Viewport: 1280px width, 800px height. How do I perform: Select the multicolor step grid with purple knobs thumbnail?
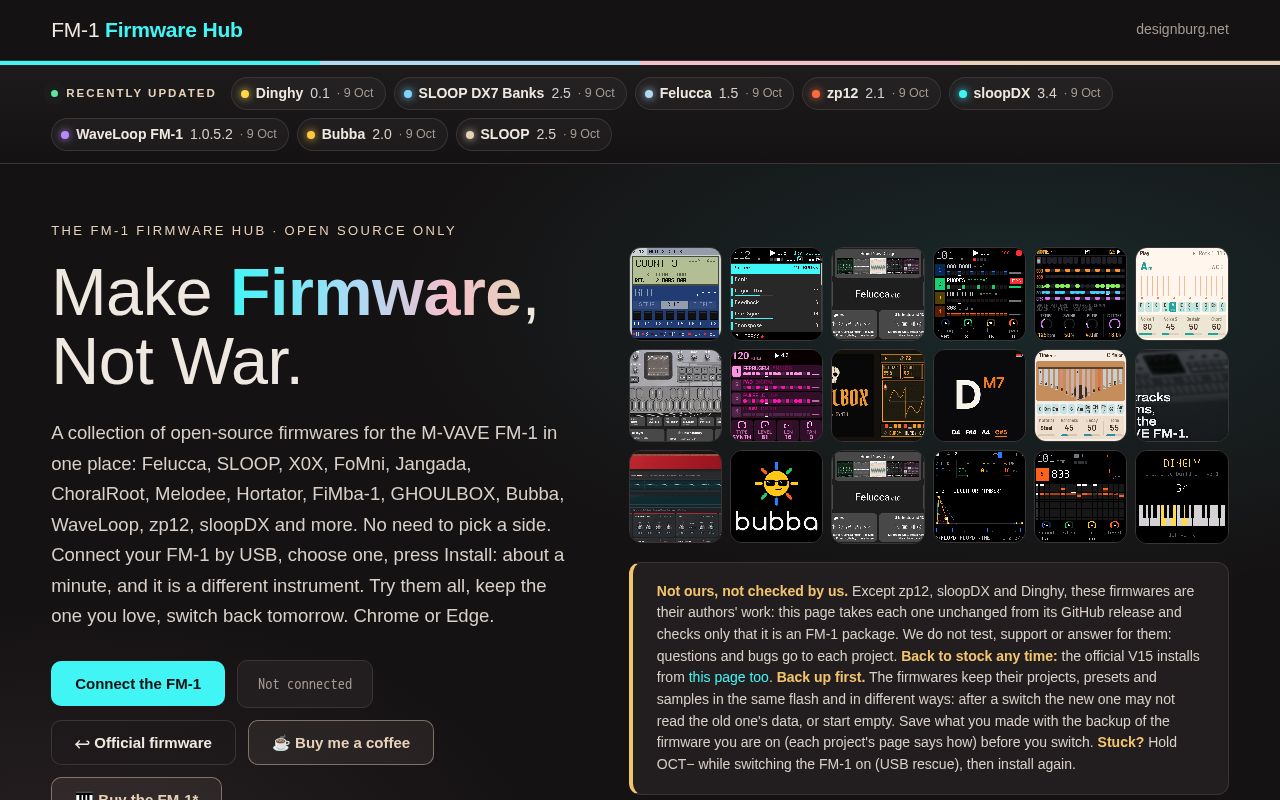tap(1080, 294)
